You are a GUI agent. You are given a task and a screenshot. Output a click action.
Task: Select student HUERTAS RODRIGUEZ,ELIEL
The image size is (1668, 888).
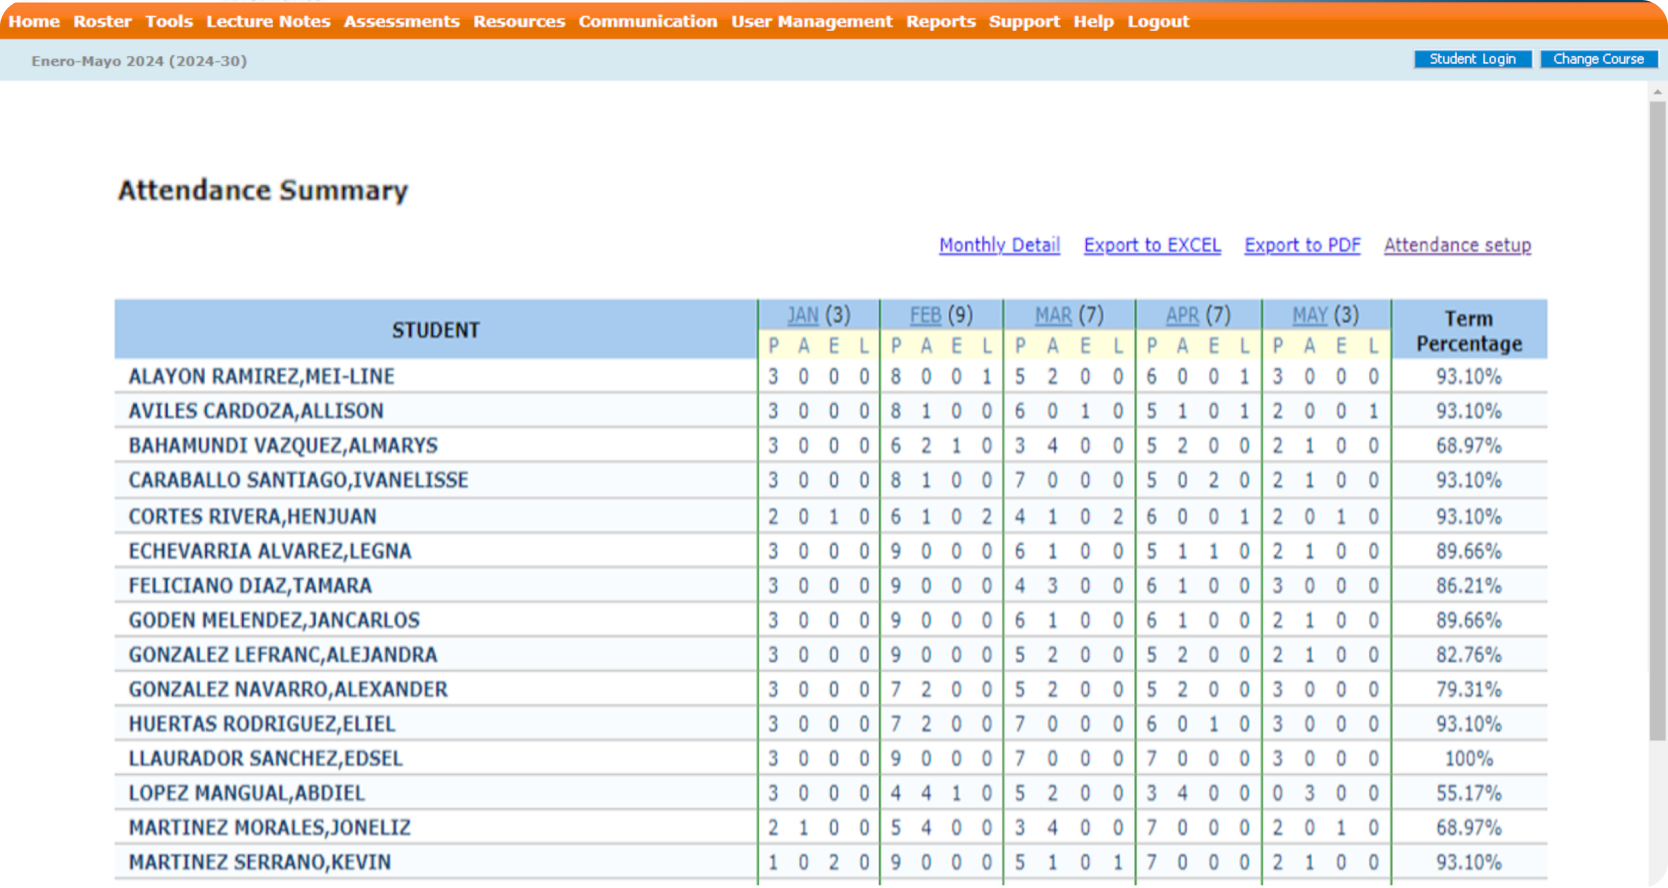pyautogui.click(x=262, y=723)
